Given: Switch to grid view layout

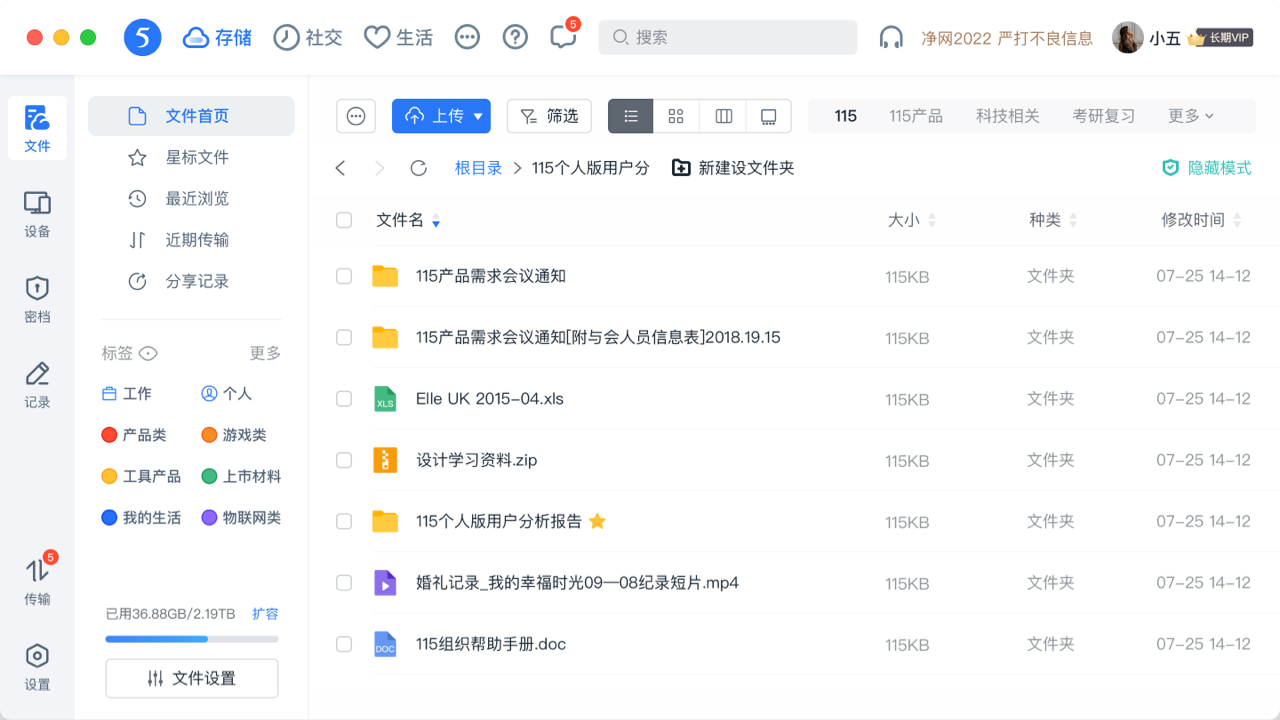Looking at the screenshot, I should [676, 116].
